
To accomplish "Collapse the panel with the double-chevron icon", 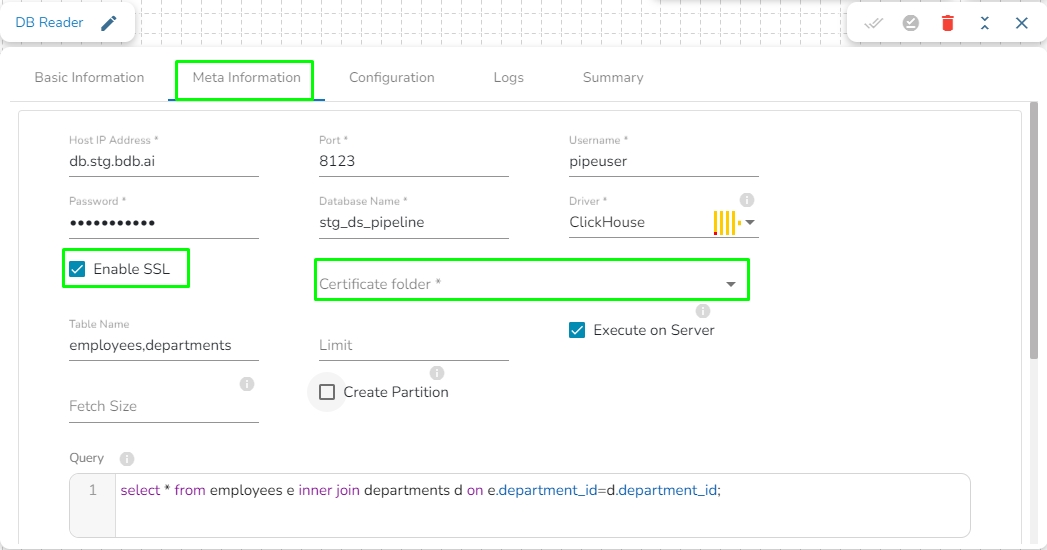I will 985,23.
